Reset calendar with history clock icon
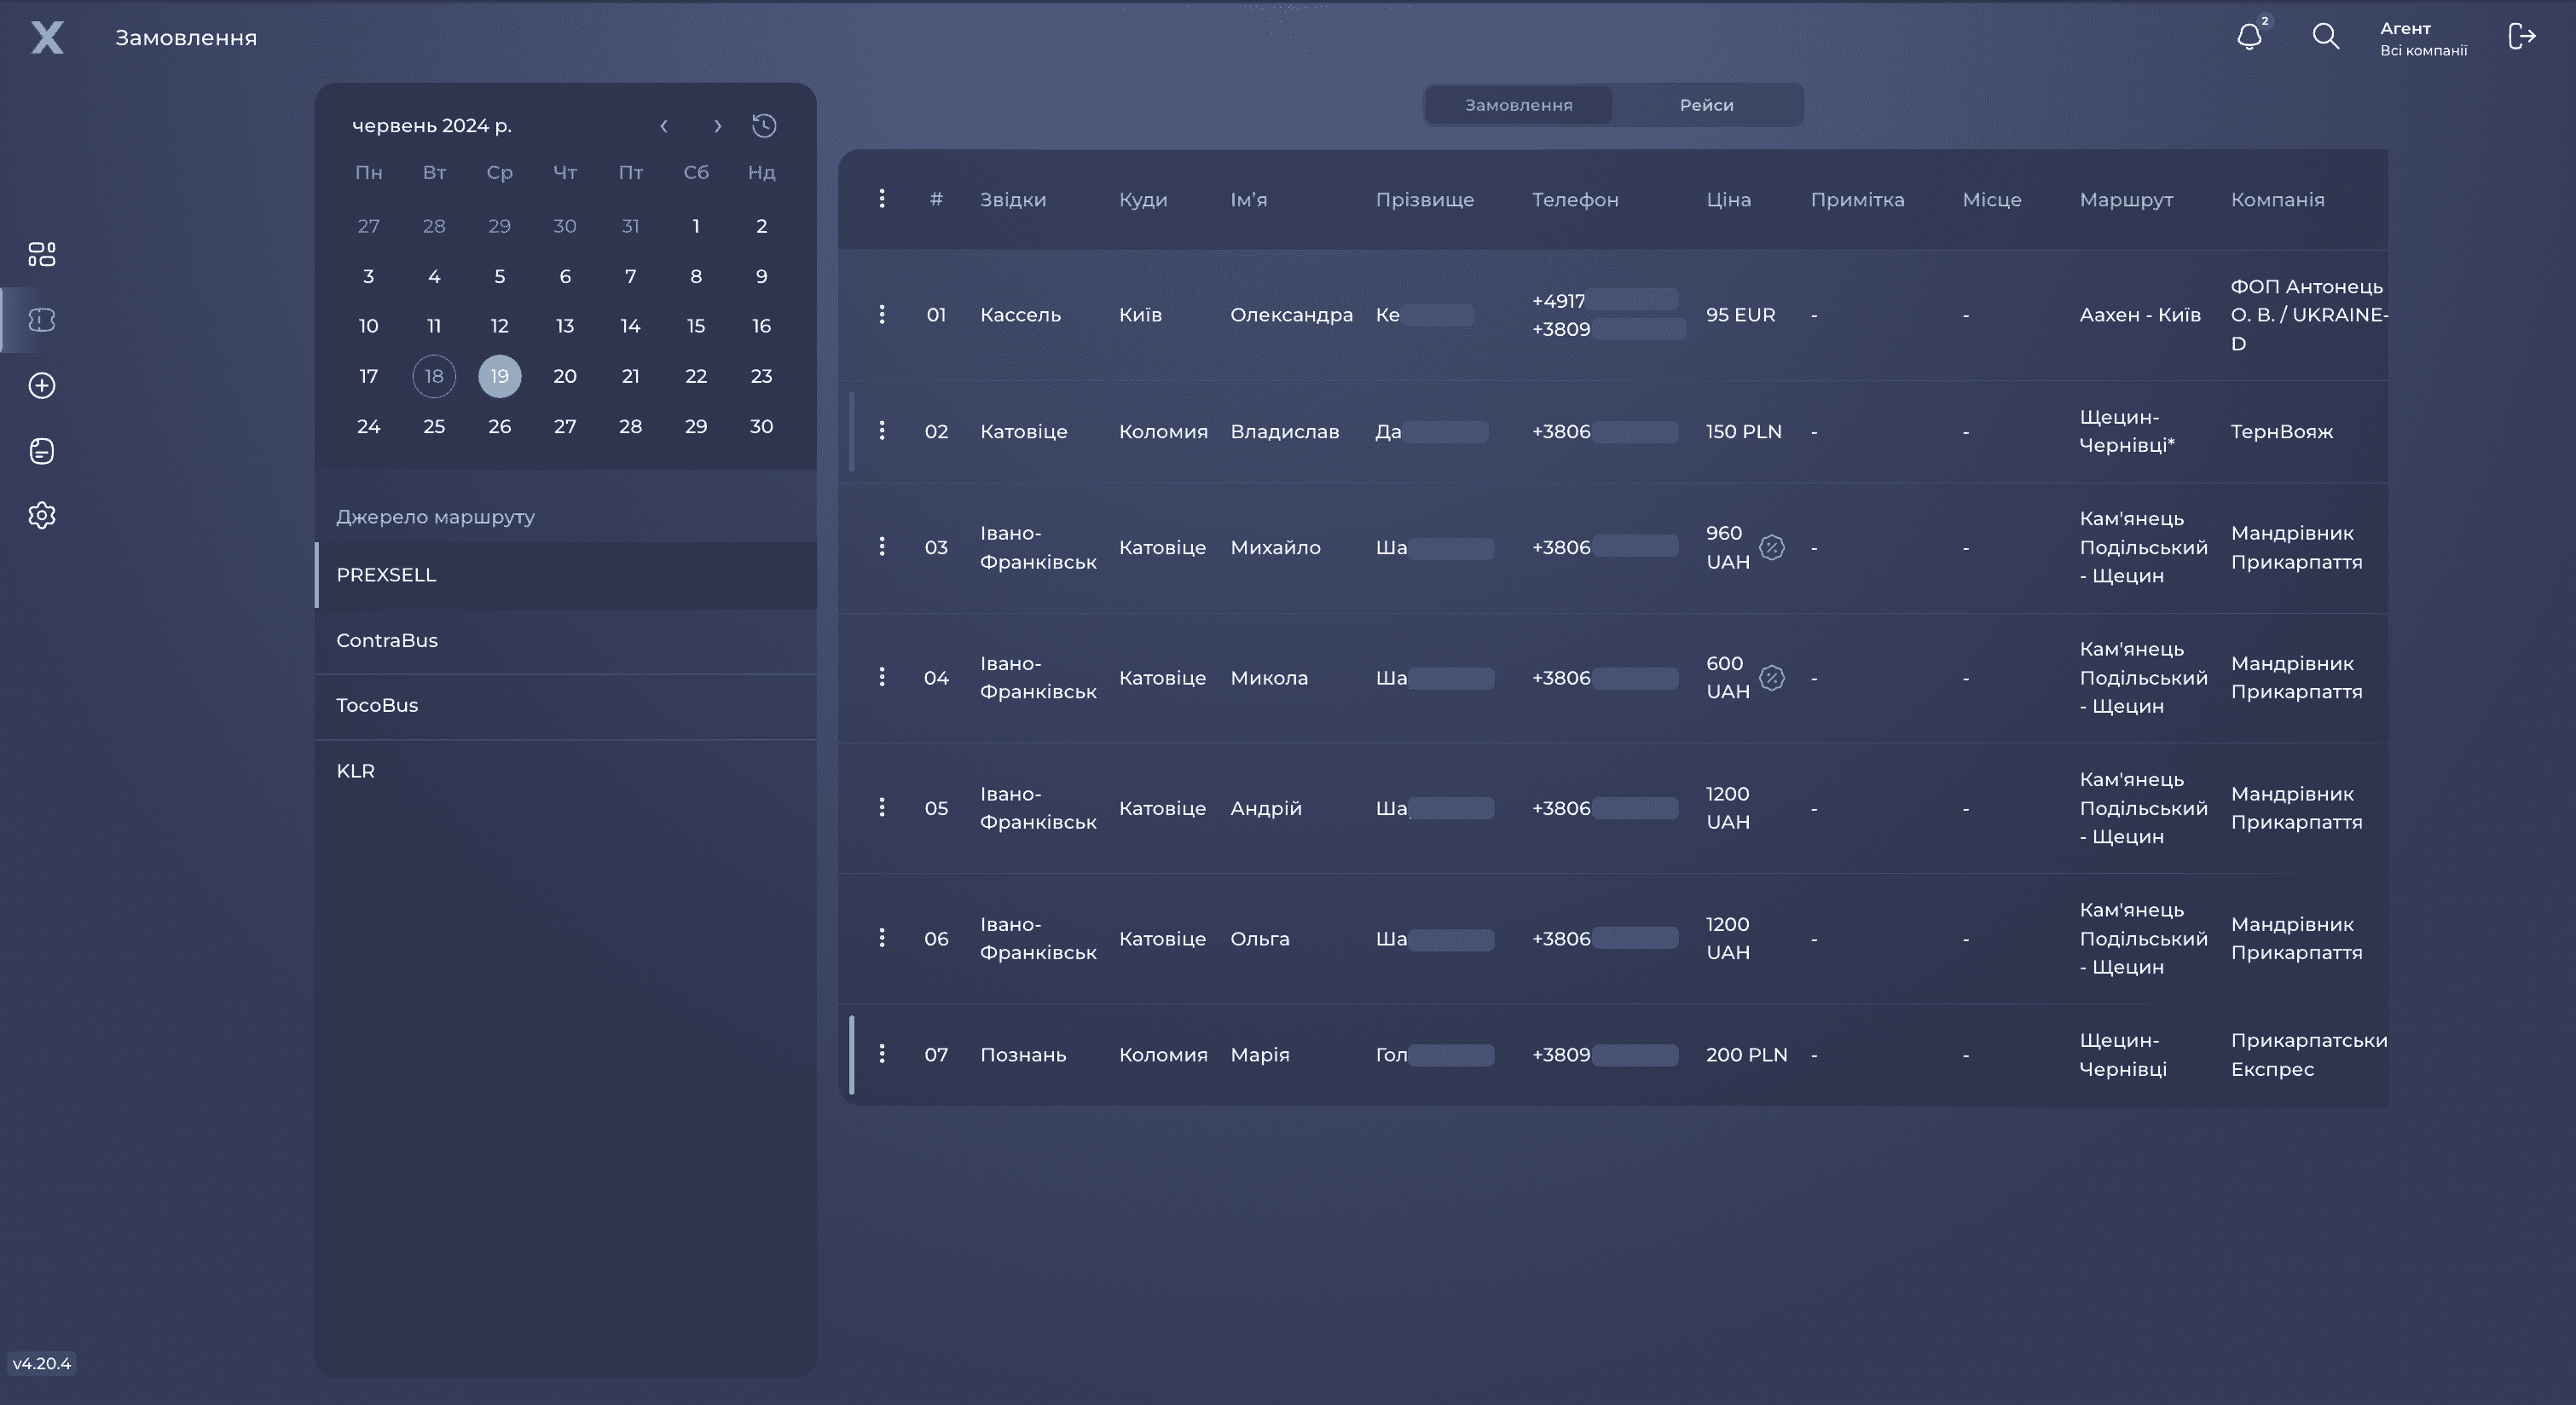This screenshot has width=2576, height=1405. click(764, 126)
